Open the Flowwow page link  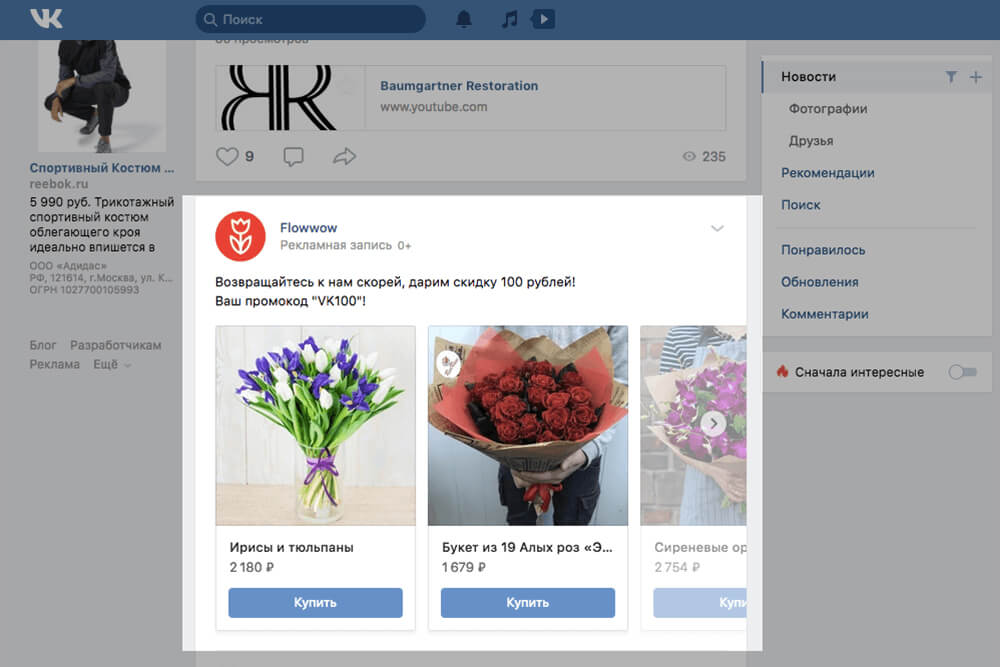pos(308,228)
